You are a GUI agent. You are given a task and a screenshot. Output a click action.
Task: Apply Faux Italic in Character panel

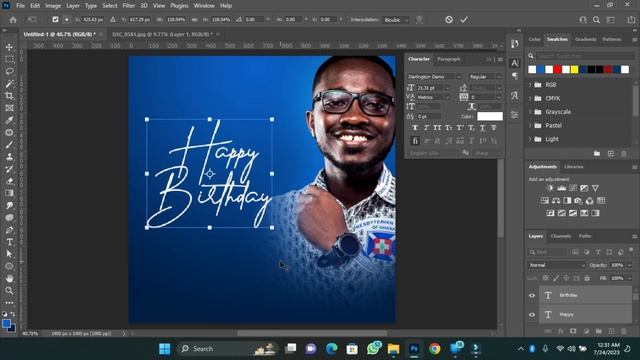pos(426,128)
